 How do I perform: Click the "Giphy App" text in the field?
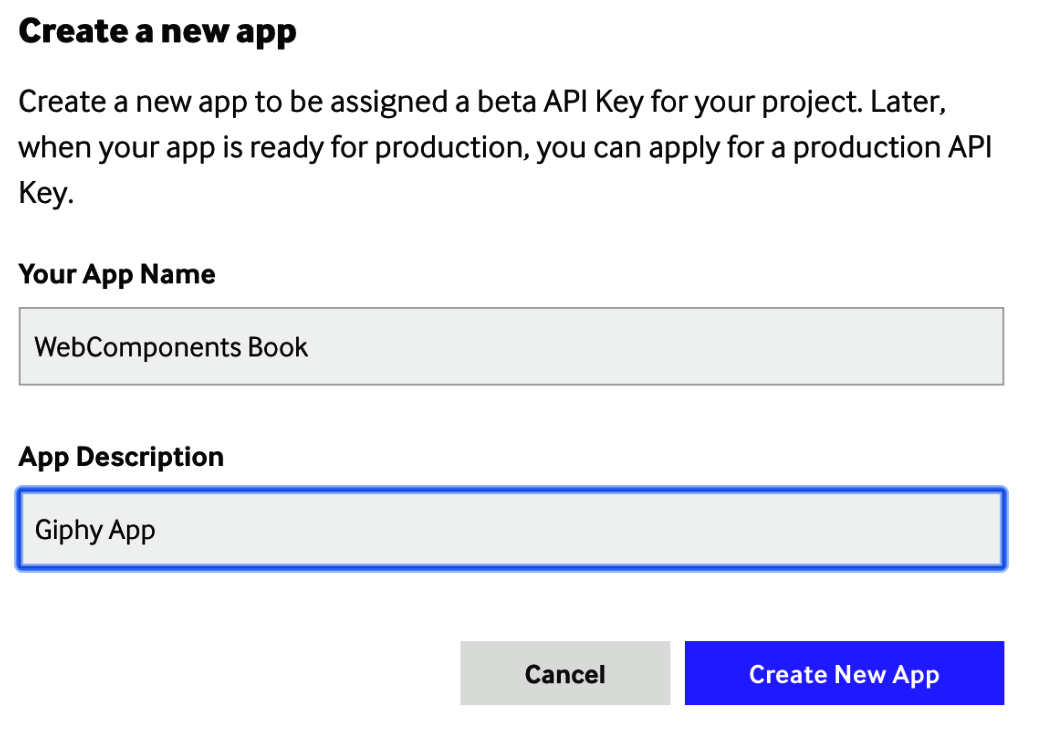click(x=95, y=530)
